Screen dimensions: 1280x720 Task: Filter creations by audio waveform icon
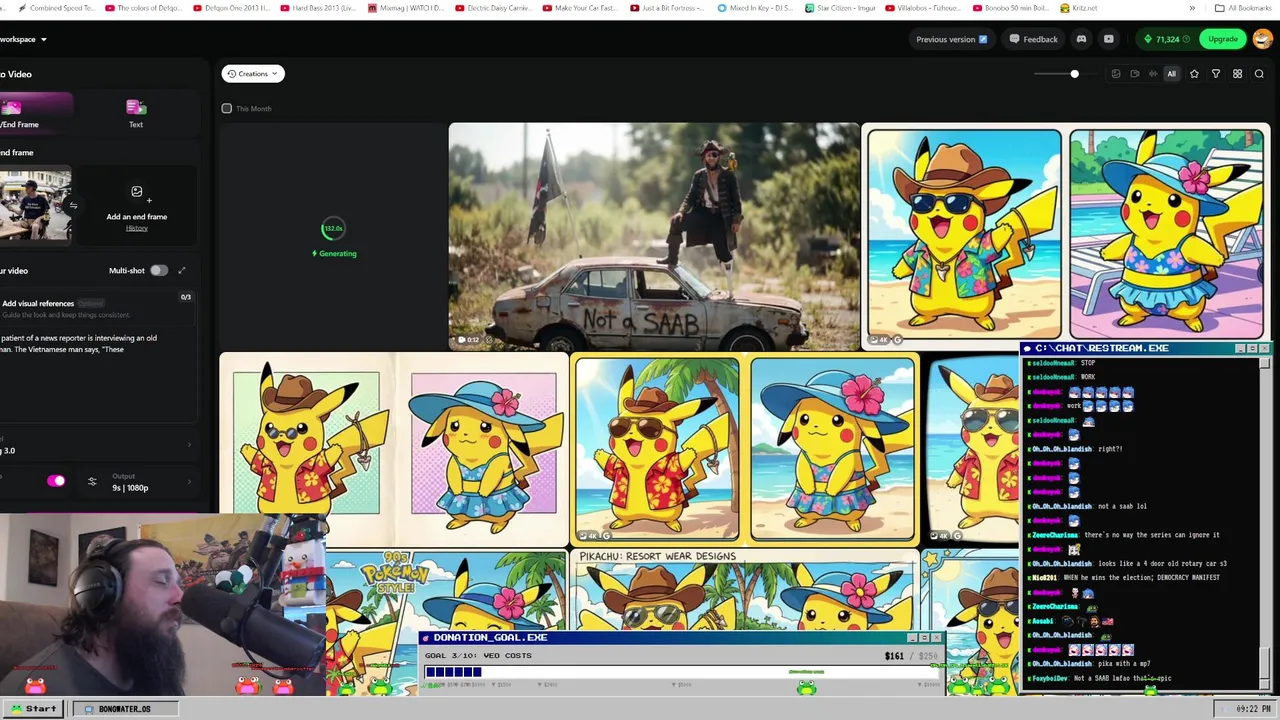pyautogui.click(x=1153, y=74)
